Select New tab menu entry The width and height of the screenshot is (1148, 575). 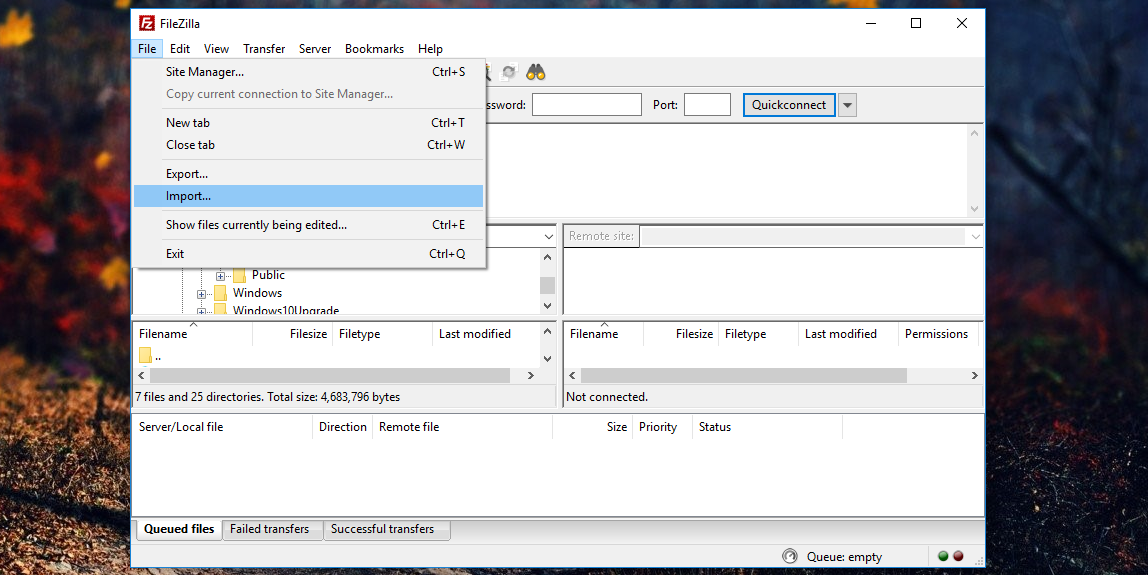click(308, 123)
